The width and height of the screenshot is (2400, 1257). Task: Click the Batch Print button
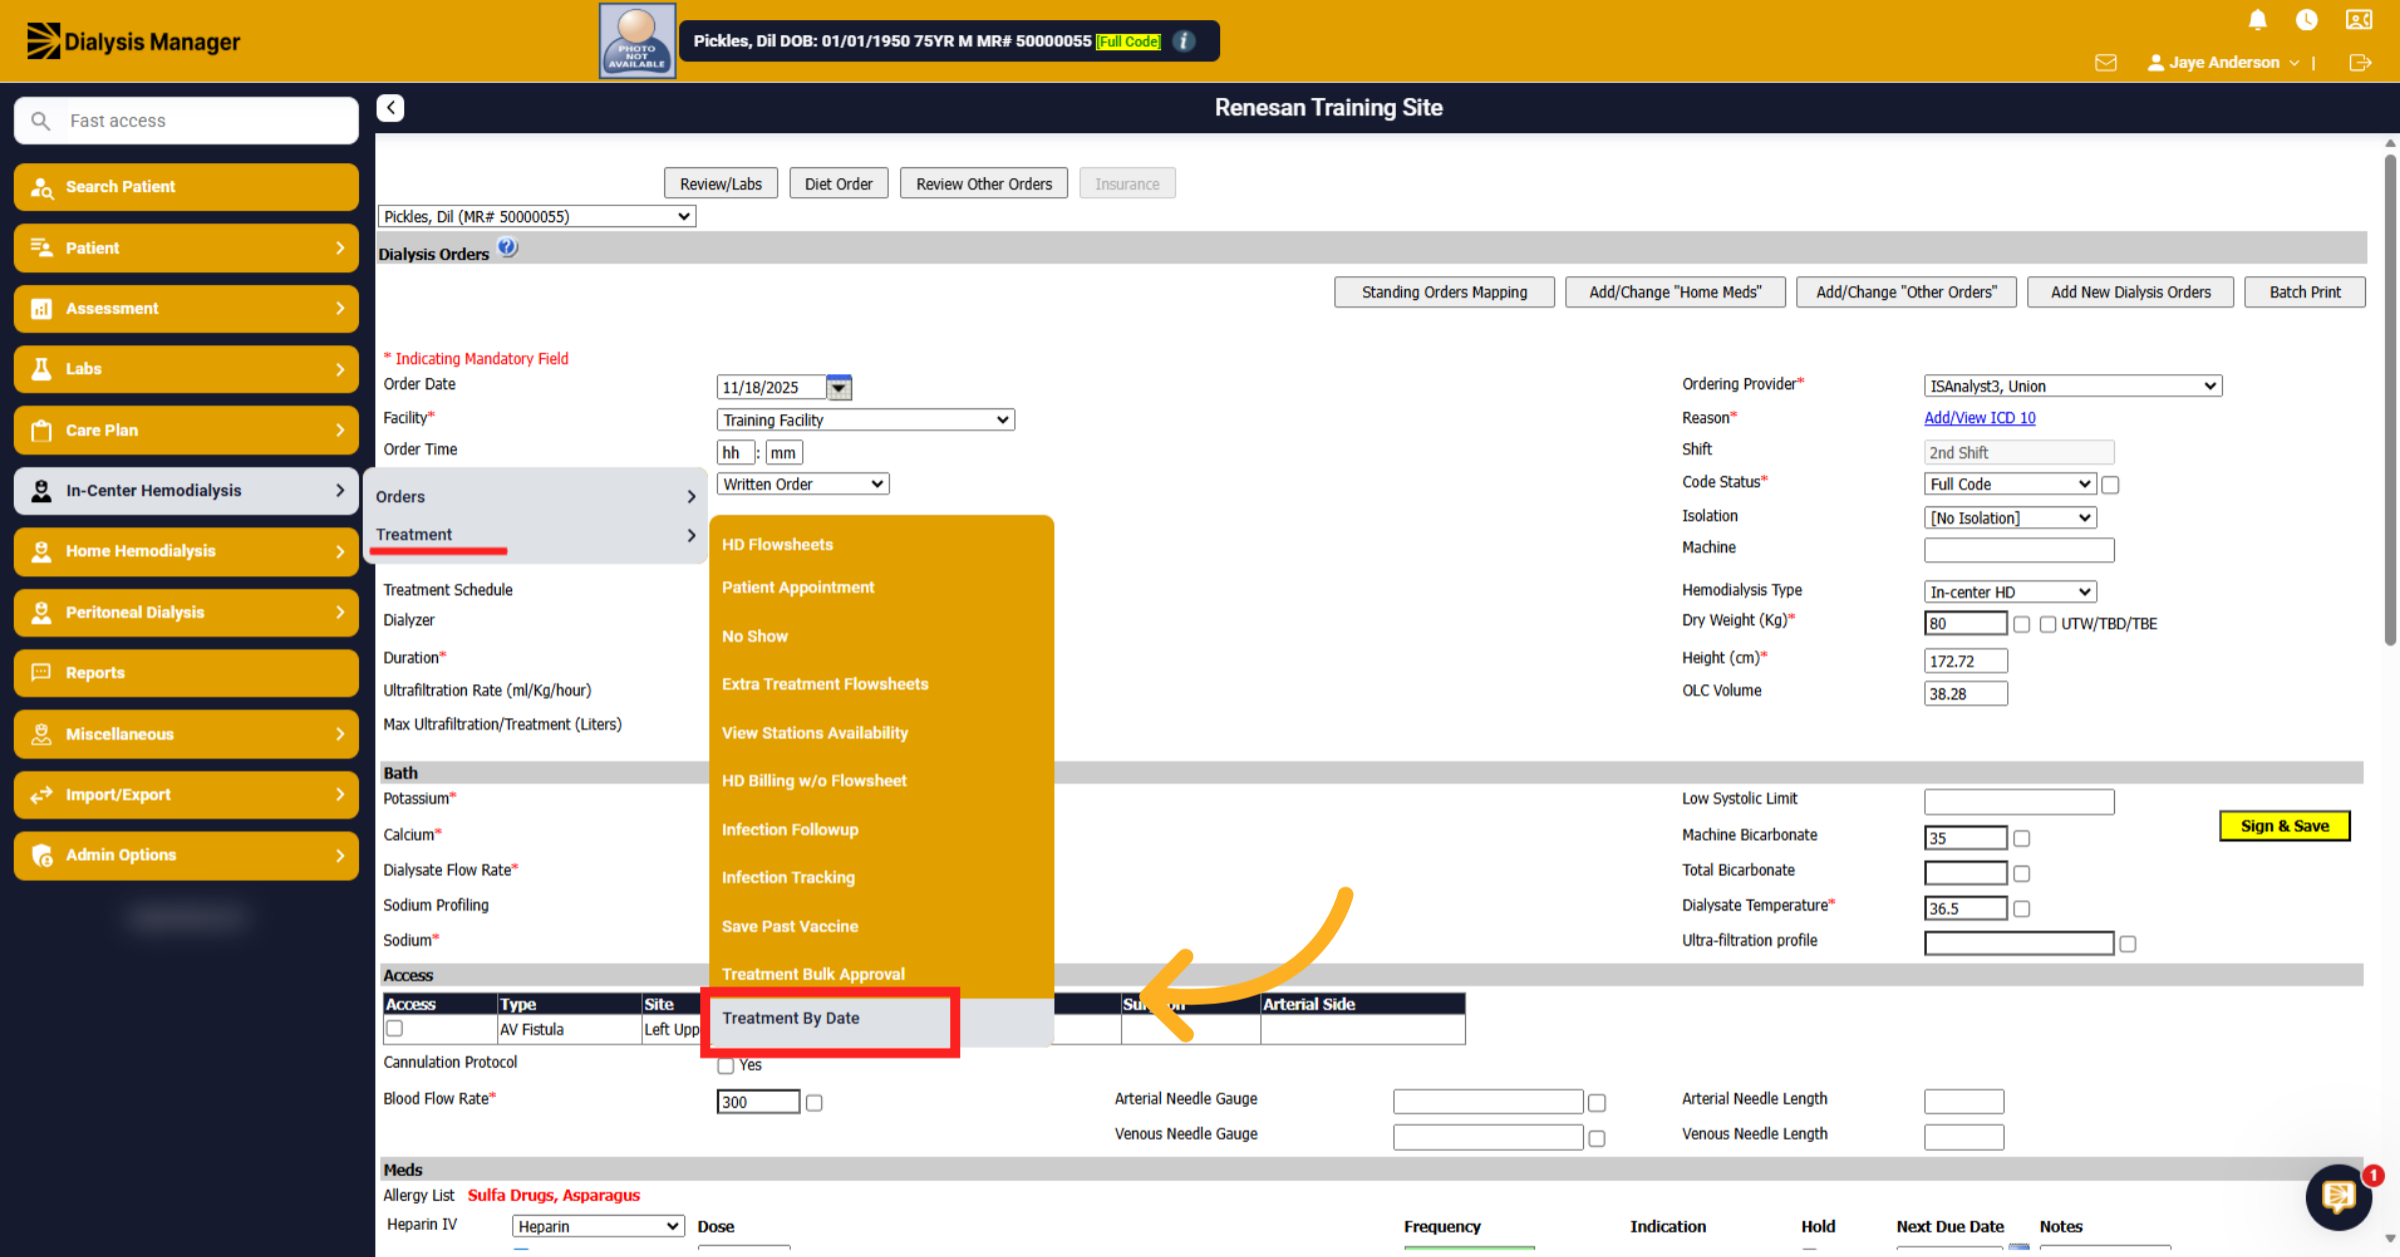pos(2305,292)
